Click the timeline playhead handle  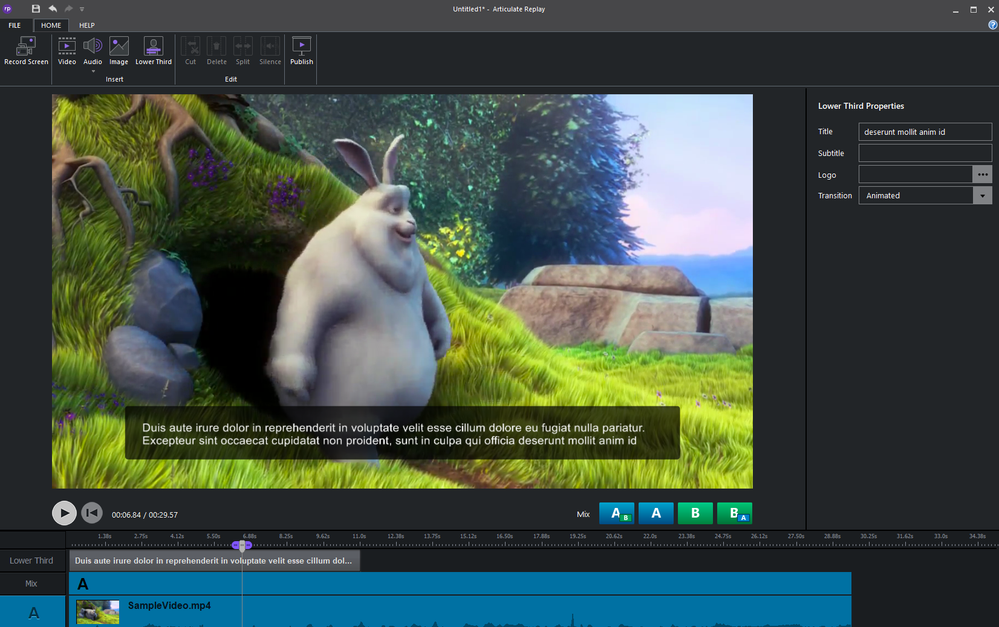click(x=241, y=545)
